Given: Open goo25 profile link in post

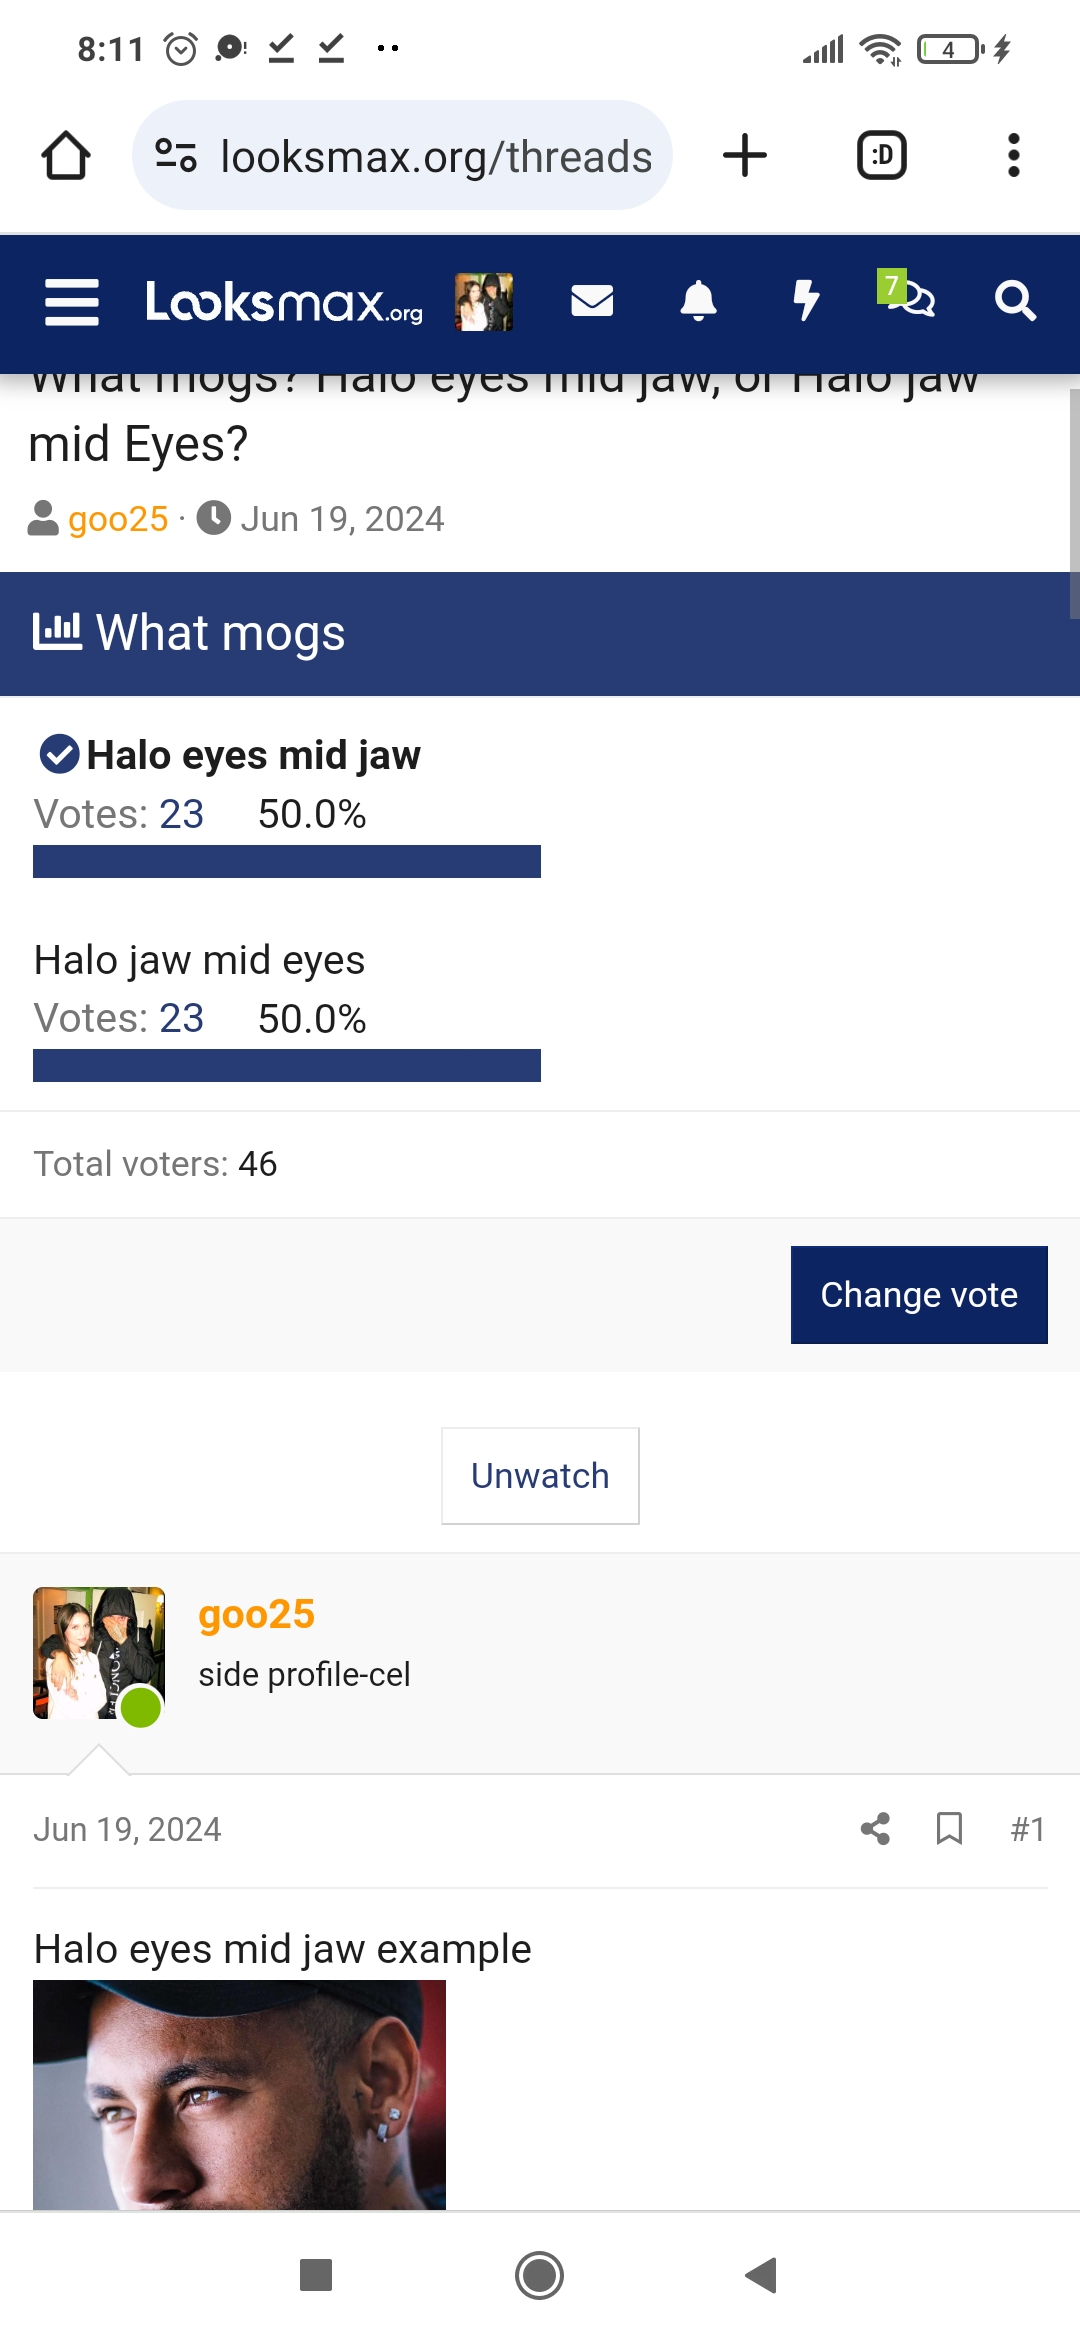Looking at the screenshot, I should pyautogui.click(x=257, y=1615).
